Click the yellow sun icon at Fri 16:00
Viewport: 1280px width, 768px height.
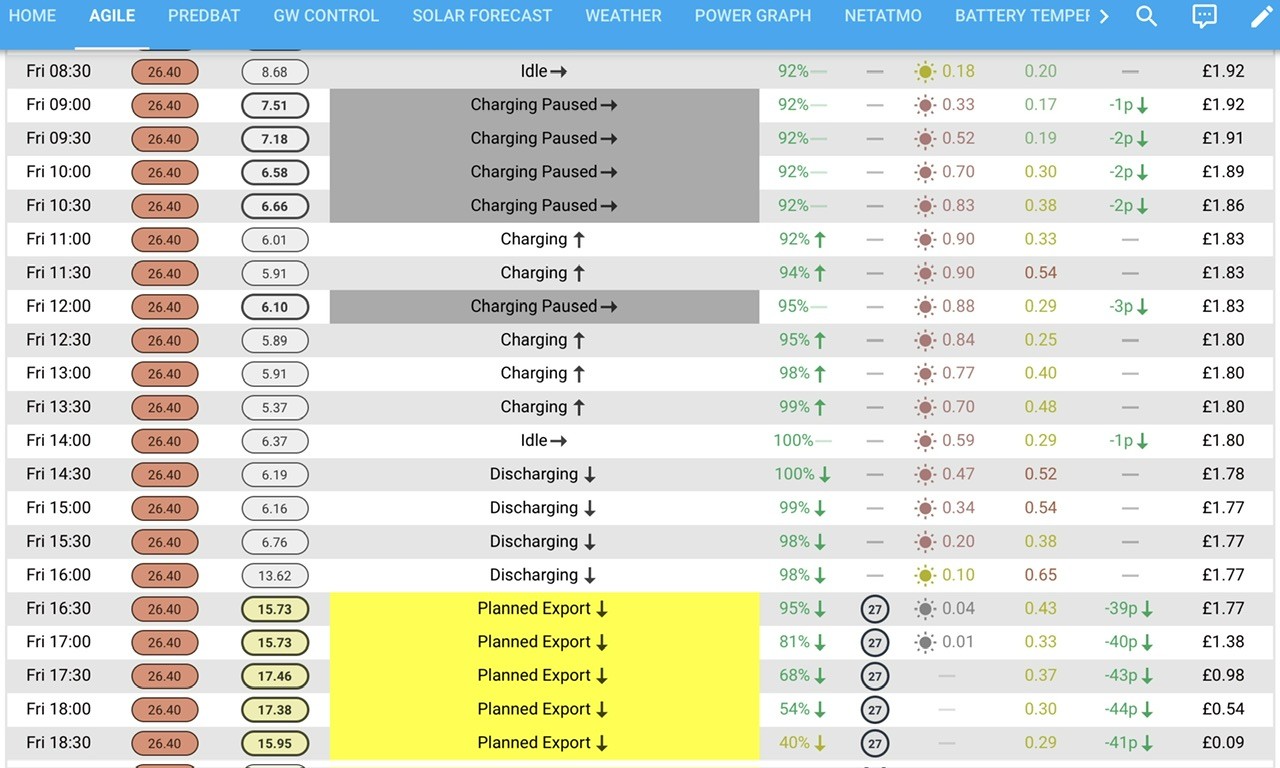tap(925, 575)
